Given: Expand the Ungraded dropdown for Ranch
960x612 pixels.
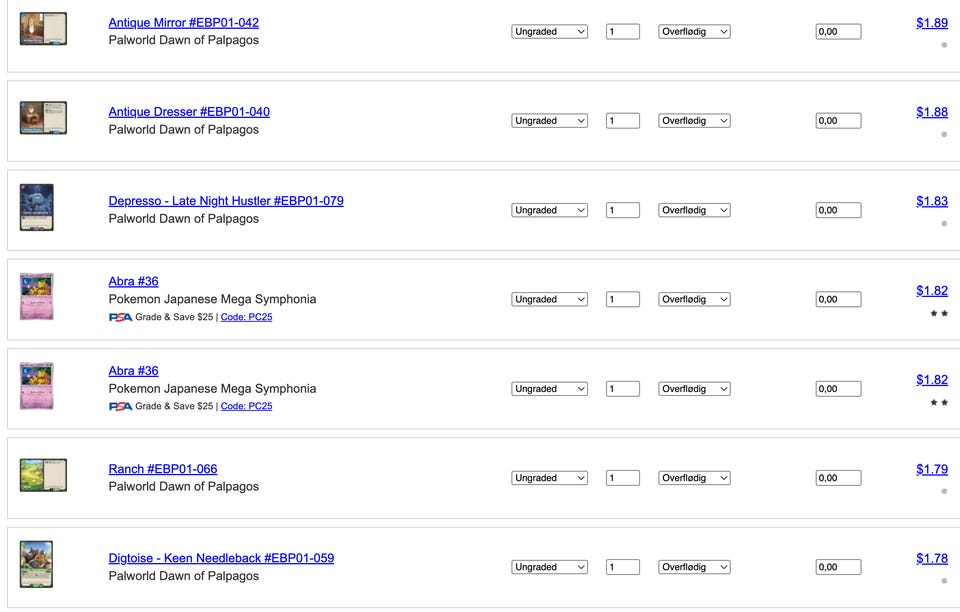Looking at the screenshot, I should tap(549, 478).
